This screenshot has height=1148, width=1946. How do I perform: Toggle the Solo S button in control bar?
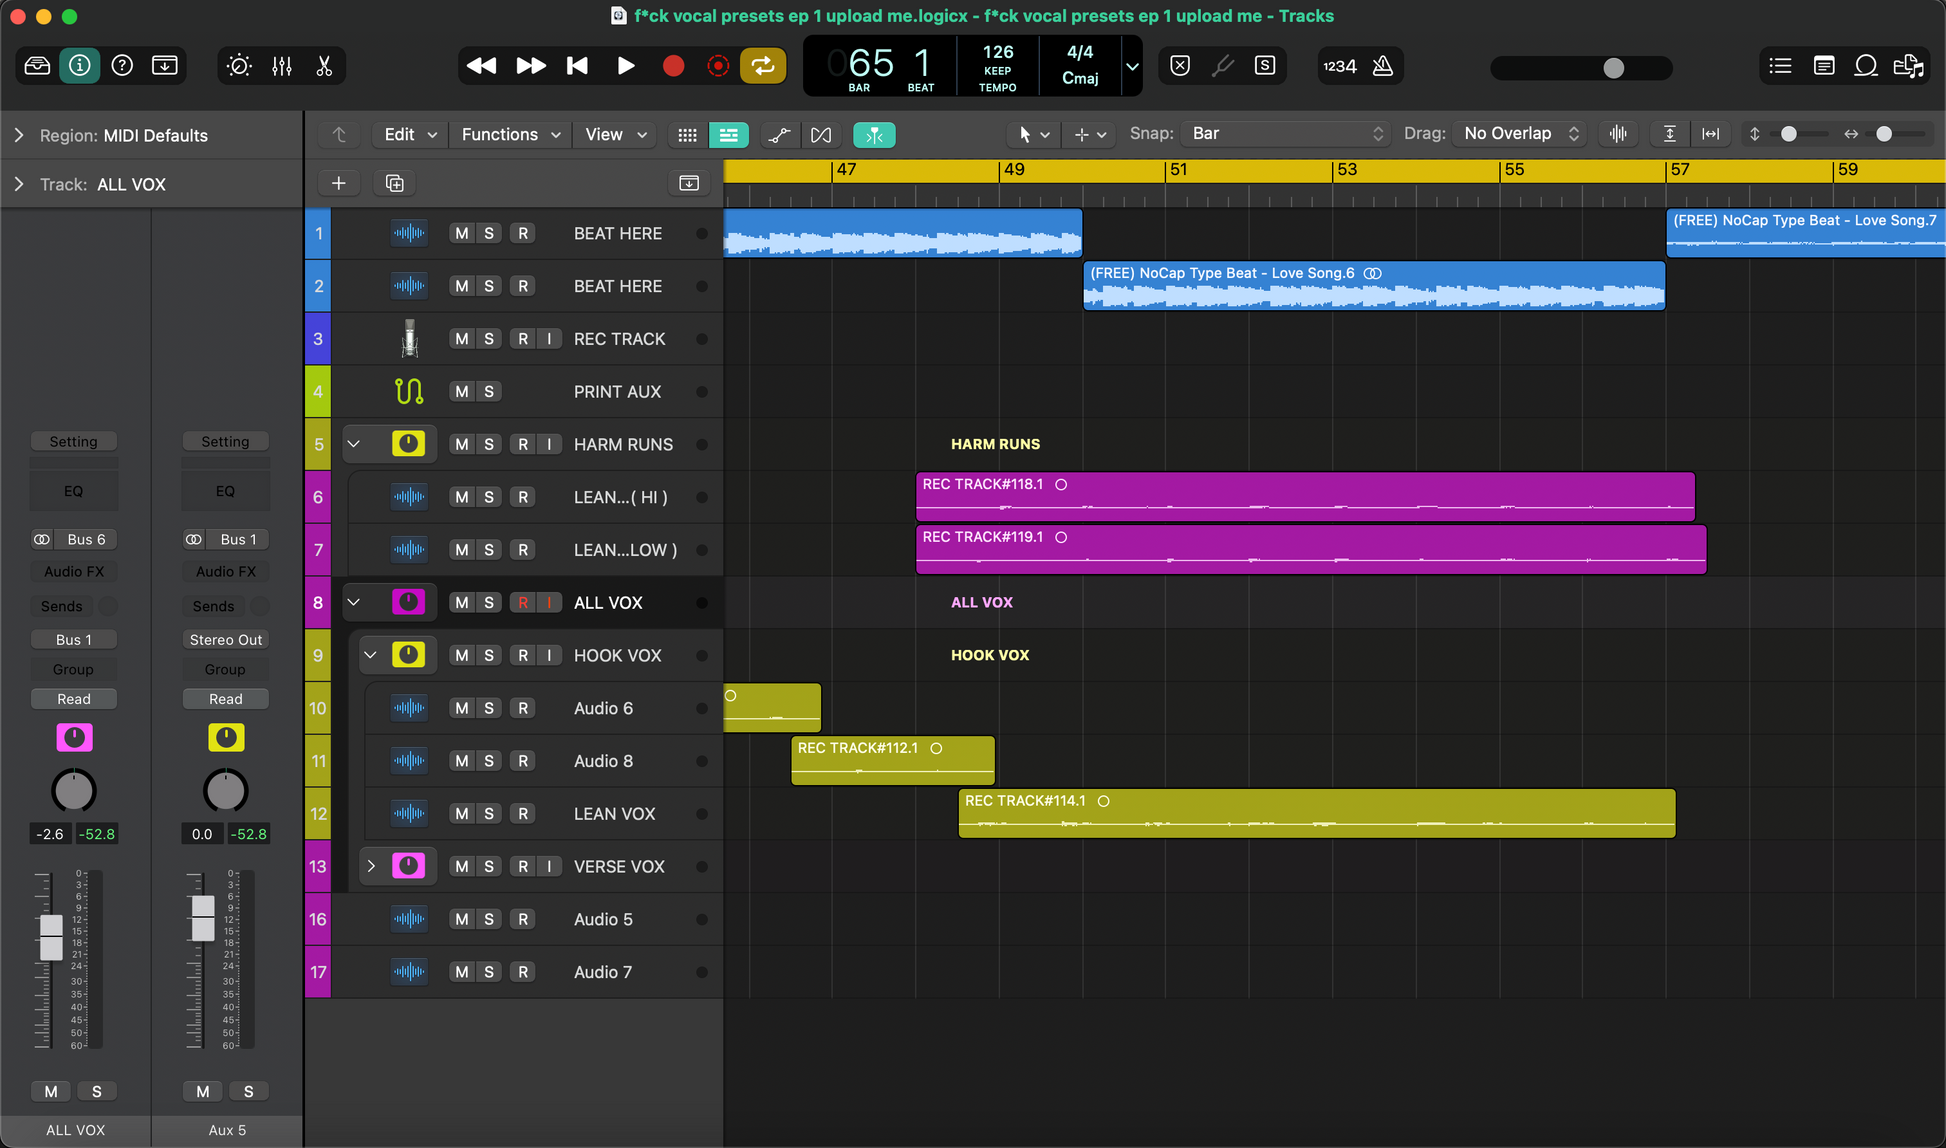pos(1265,66)
